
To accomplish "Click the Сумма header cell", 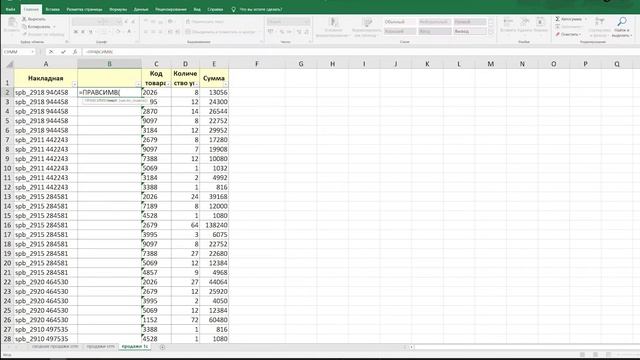I will coord(214,78).
